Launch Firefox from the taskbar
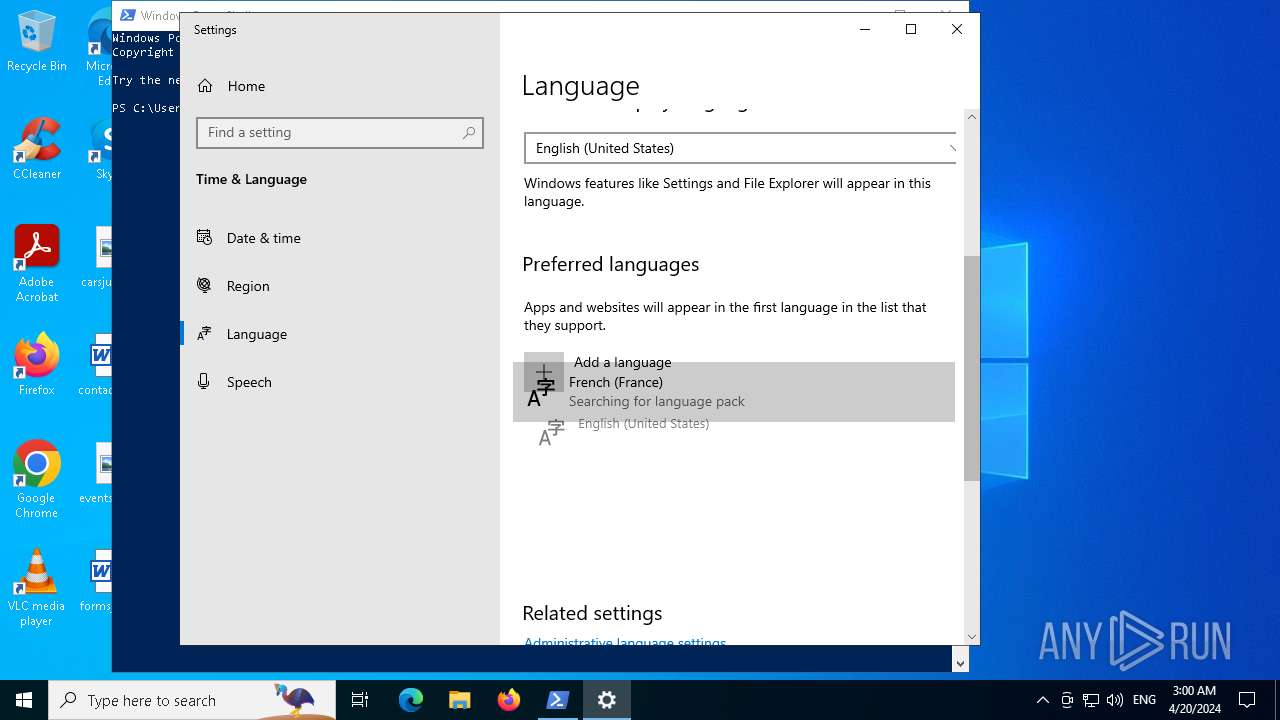 (x=509, y=700)
